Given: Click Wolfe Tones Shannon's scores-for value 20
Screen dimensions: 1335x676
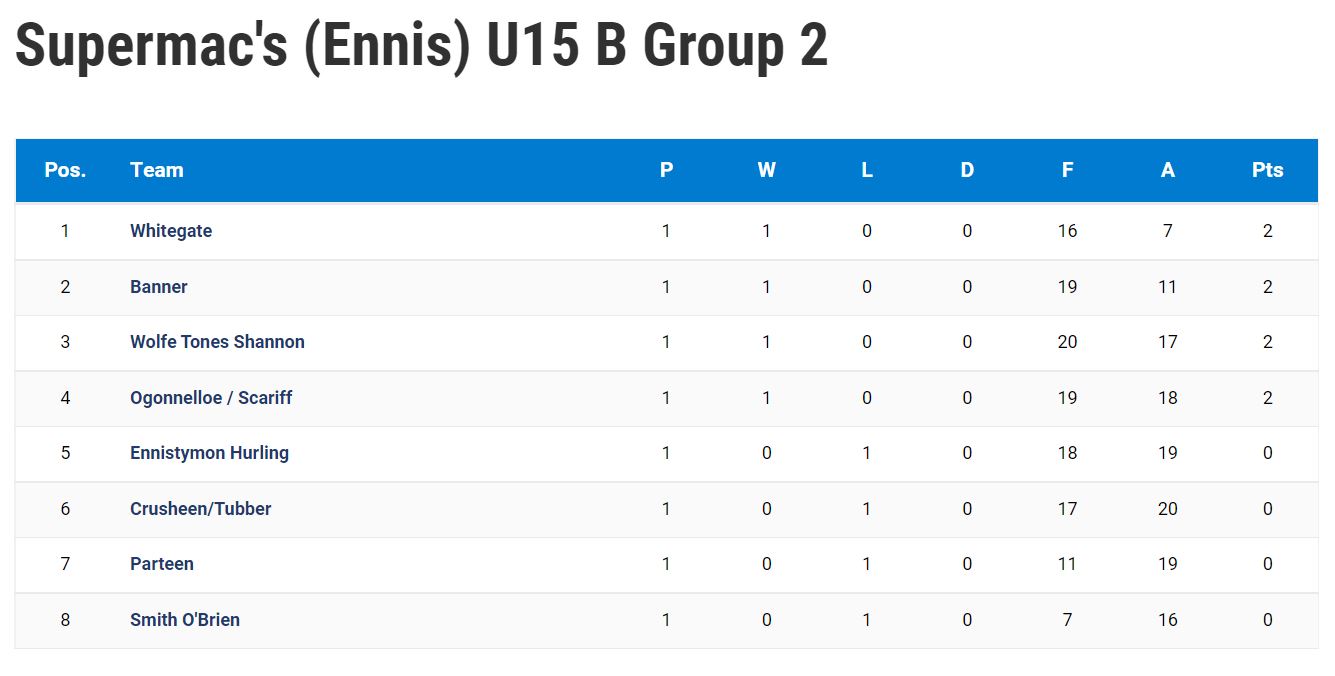Looking at the screenshot, I should coord(1067,342).
